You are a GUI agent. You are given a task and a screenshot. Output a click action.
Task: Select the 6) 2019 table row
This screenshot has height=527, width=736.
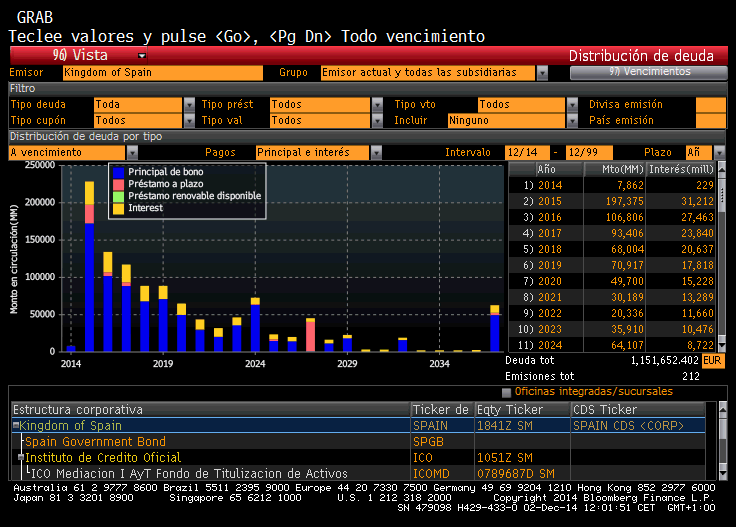click(x=612, y=265)
